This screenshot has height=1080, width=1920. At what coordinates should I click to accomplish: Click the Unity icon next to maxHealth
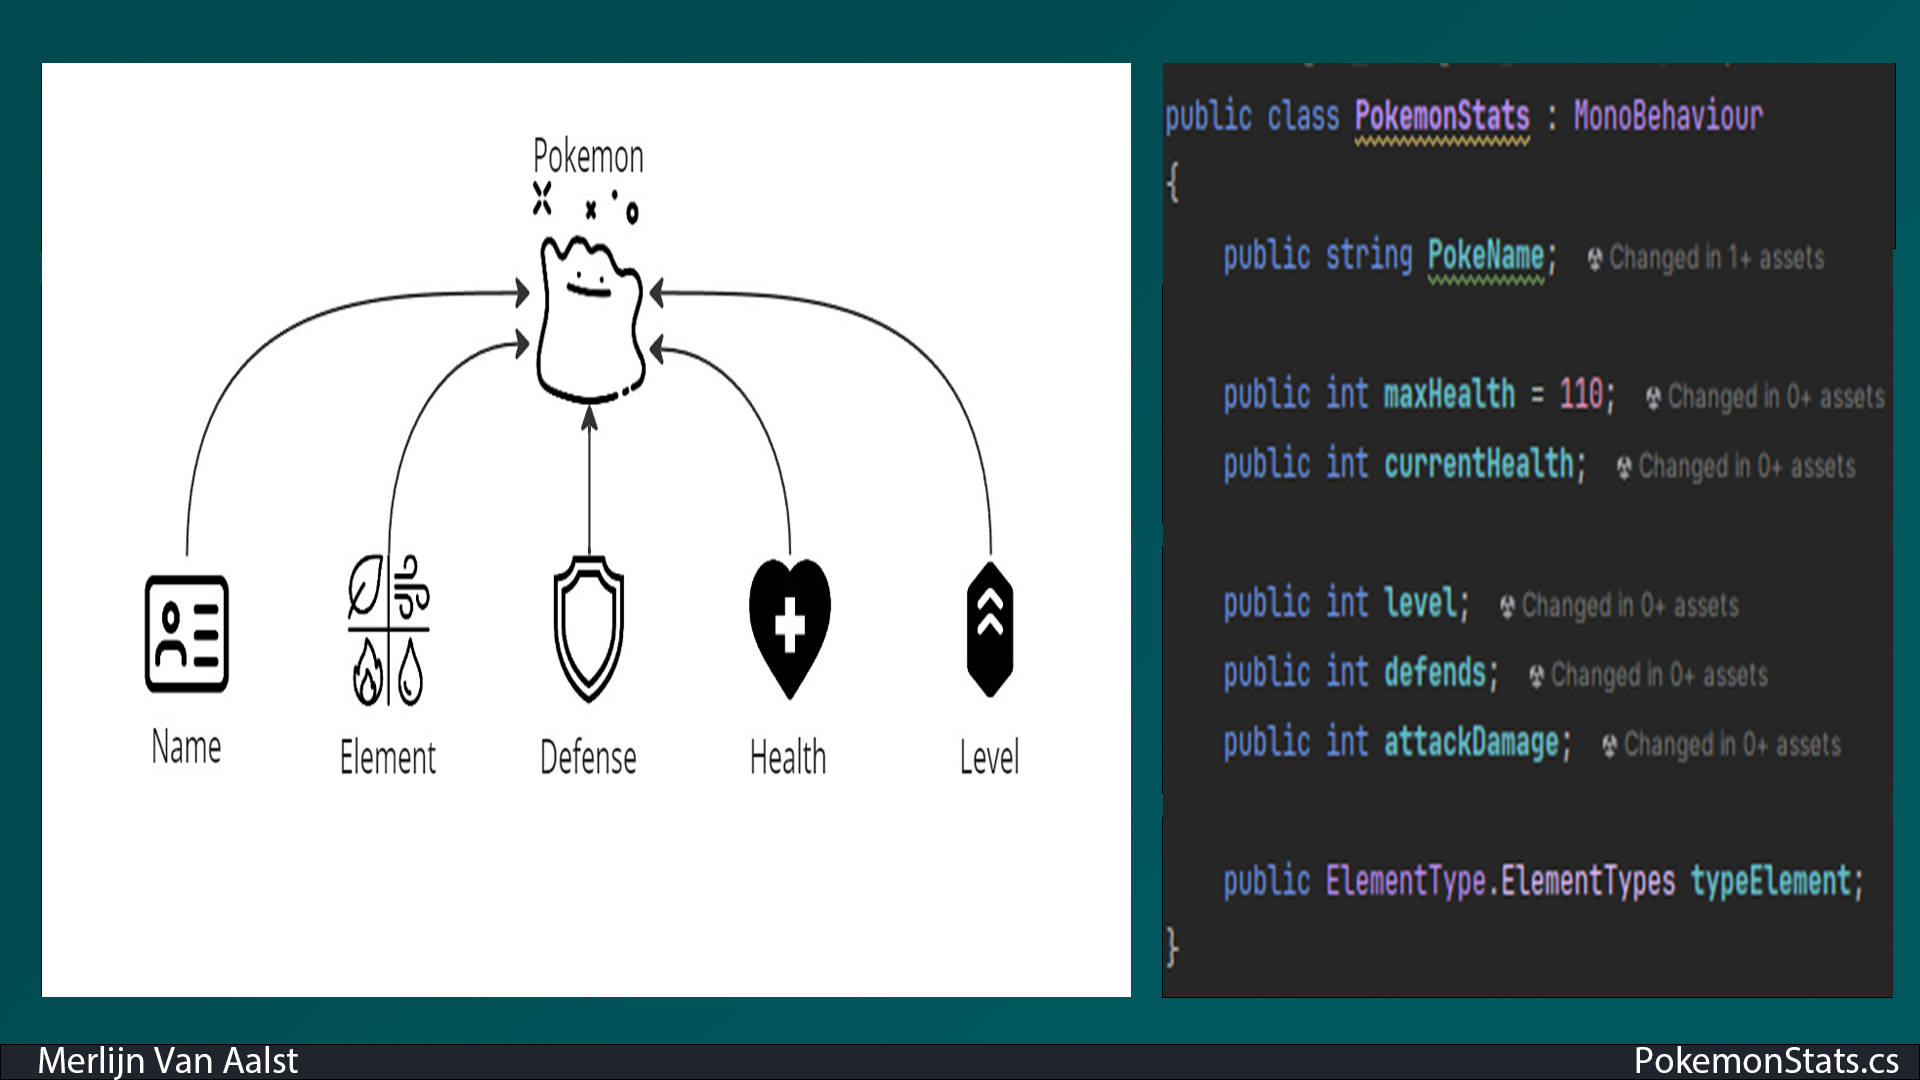coord(1653,398)
